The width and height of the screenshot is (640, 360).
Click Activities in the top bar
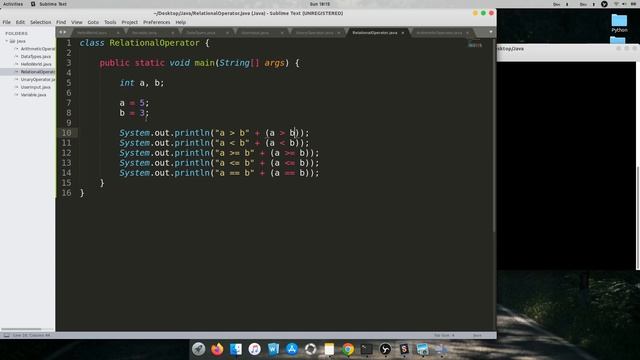pos(13,4)
